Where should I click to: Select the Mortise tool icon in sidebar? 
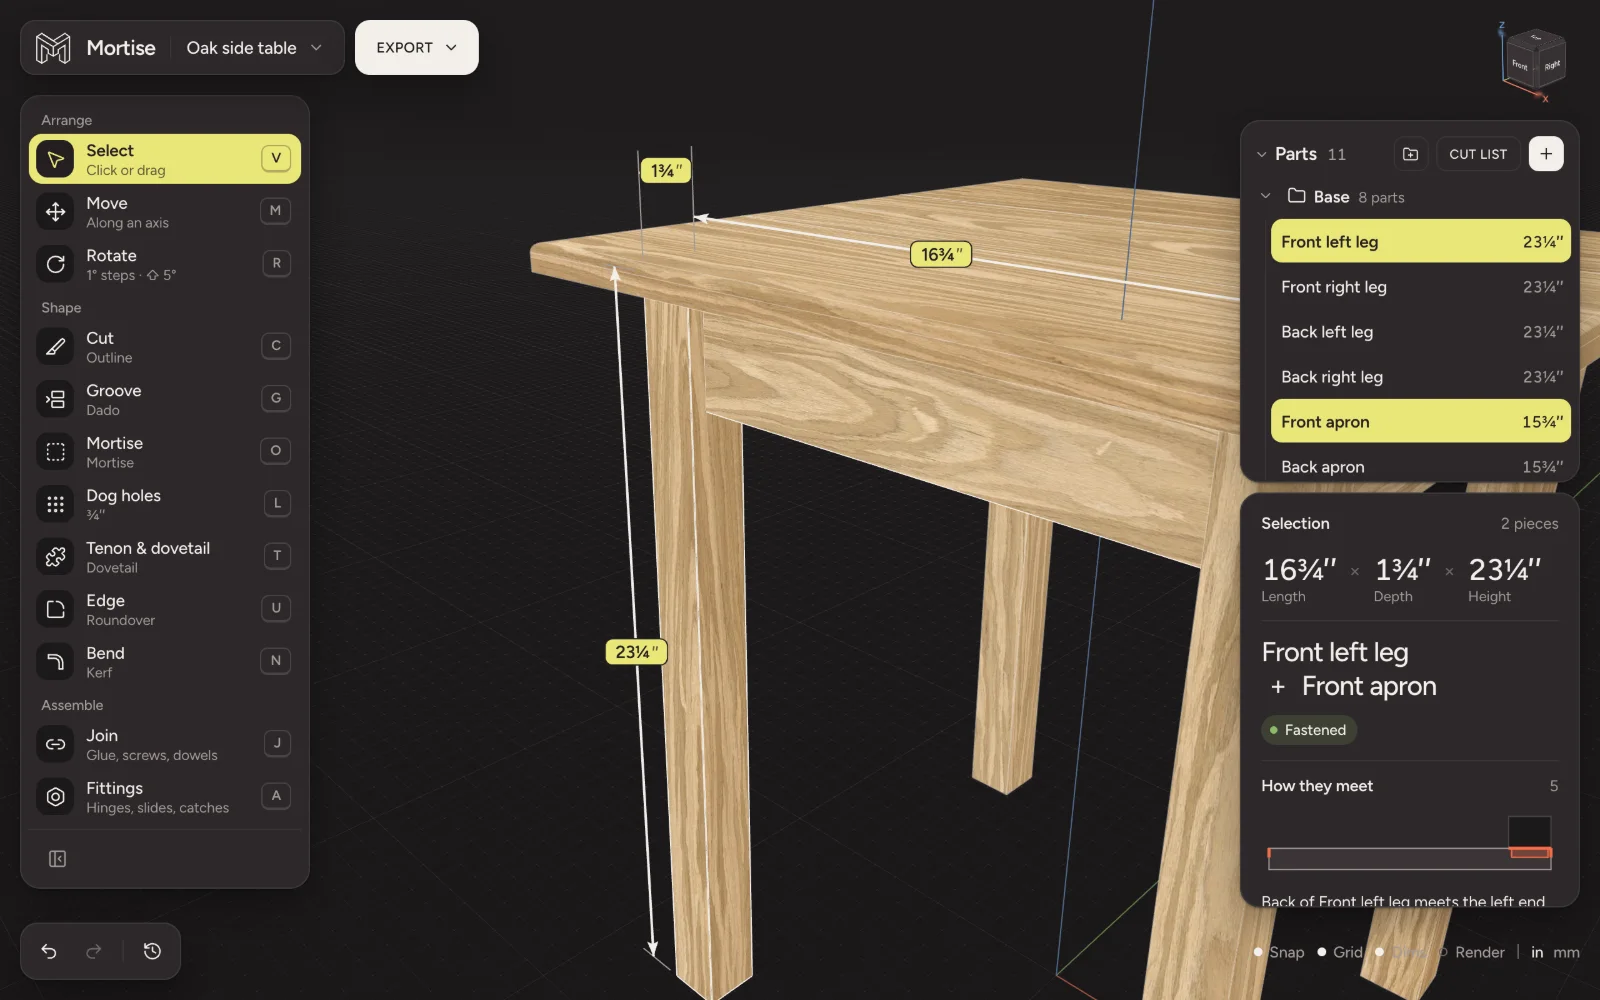coord(56,452)
